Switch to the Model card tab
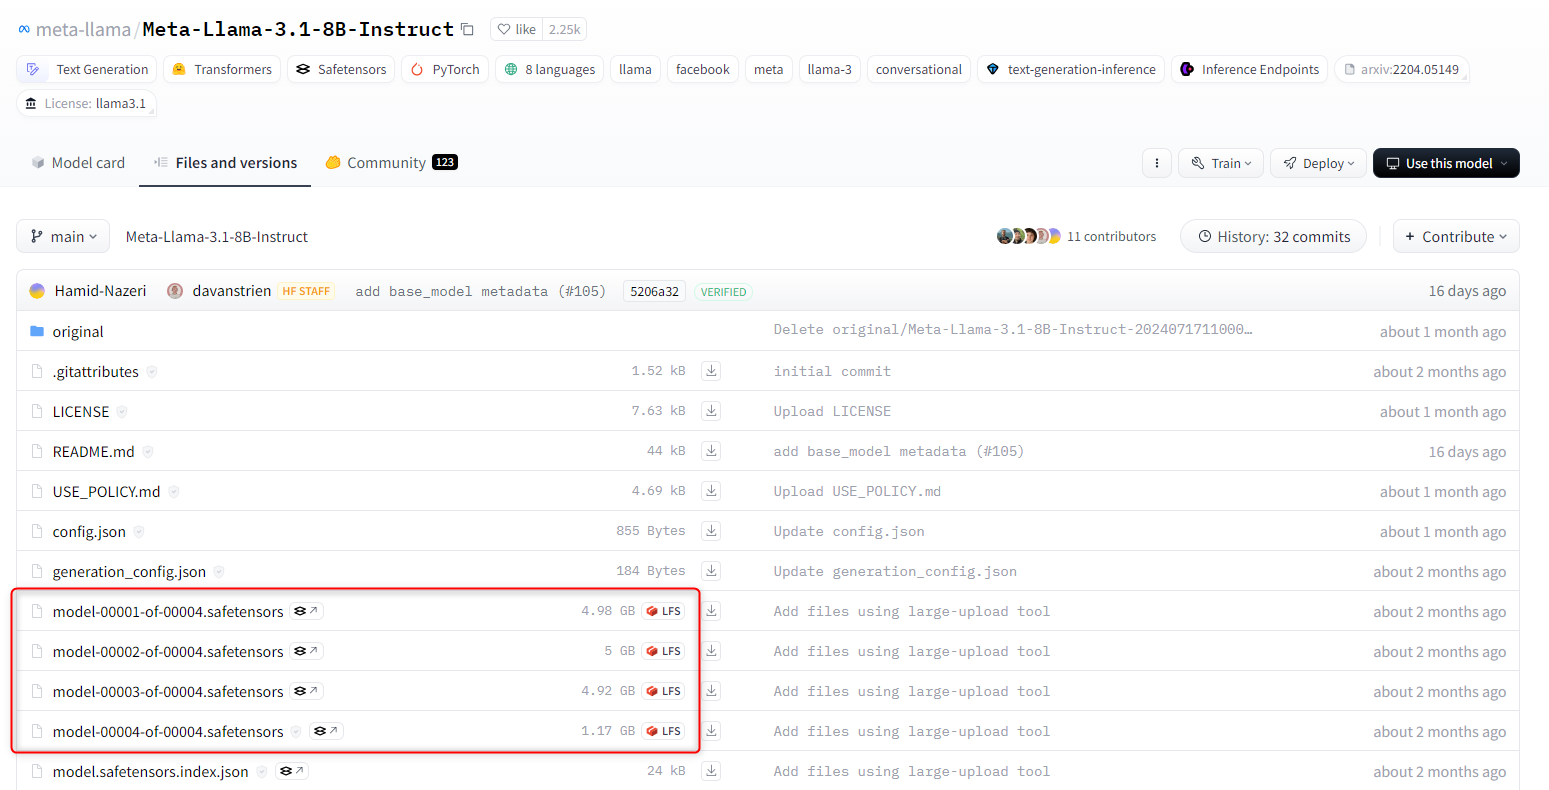This screenshot has width=1549, height=790. (x=78, y=163)
